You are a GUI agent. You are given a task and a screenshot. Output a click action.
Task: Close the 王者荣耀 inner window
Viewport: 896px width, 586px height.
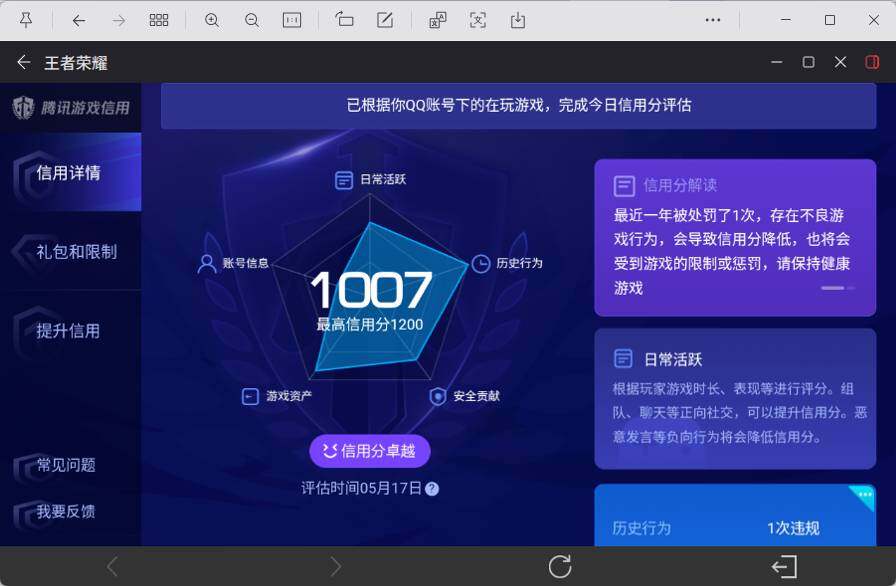tap(840, 62)
